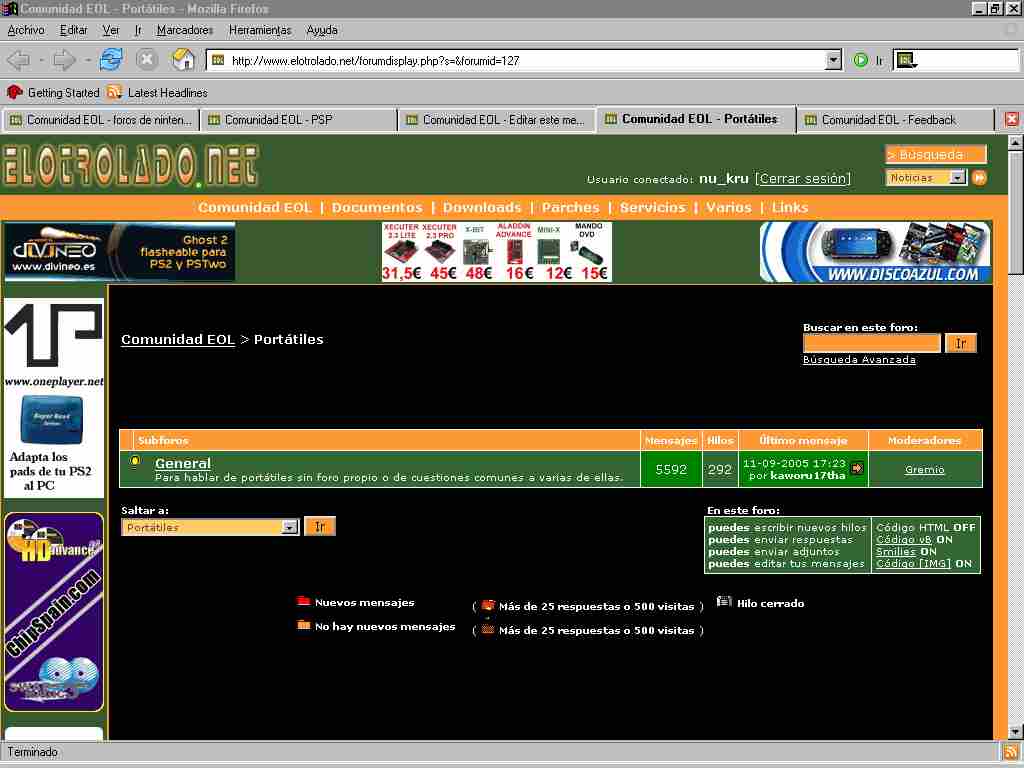Expand the Noticias dropdown
This screenshot has width=1024, height=768.
957,177
